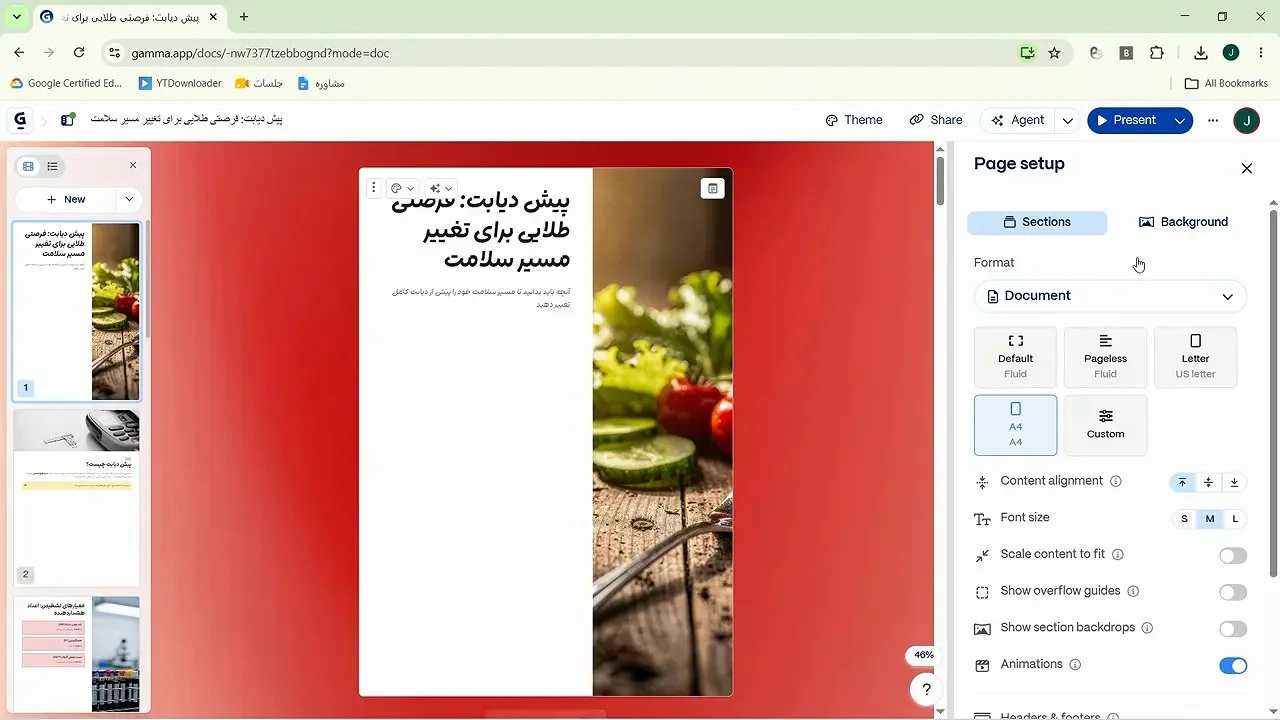
Task: Set font size to S
Action: (1184, 519)
